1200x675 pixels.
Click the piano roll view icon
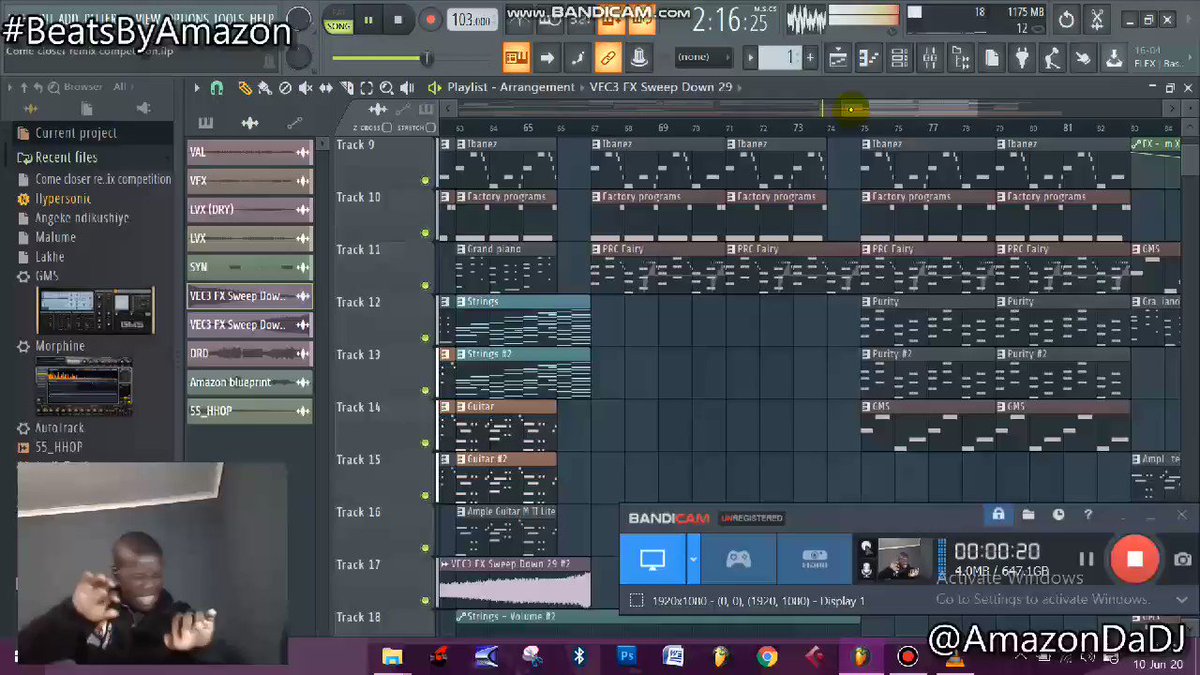point(869,58)
